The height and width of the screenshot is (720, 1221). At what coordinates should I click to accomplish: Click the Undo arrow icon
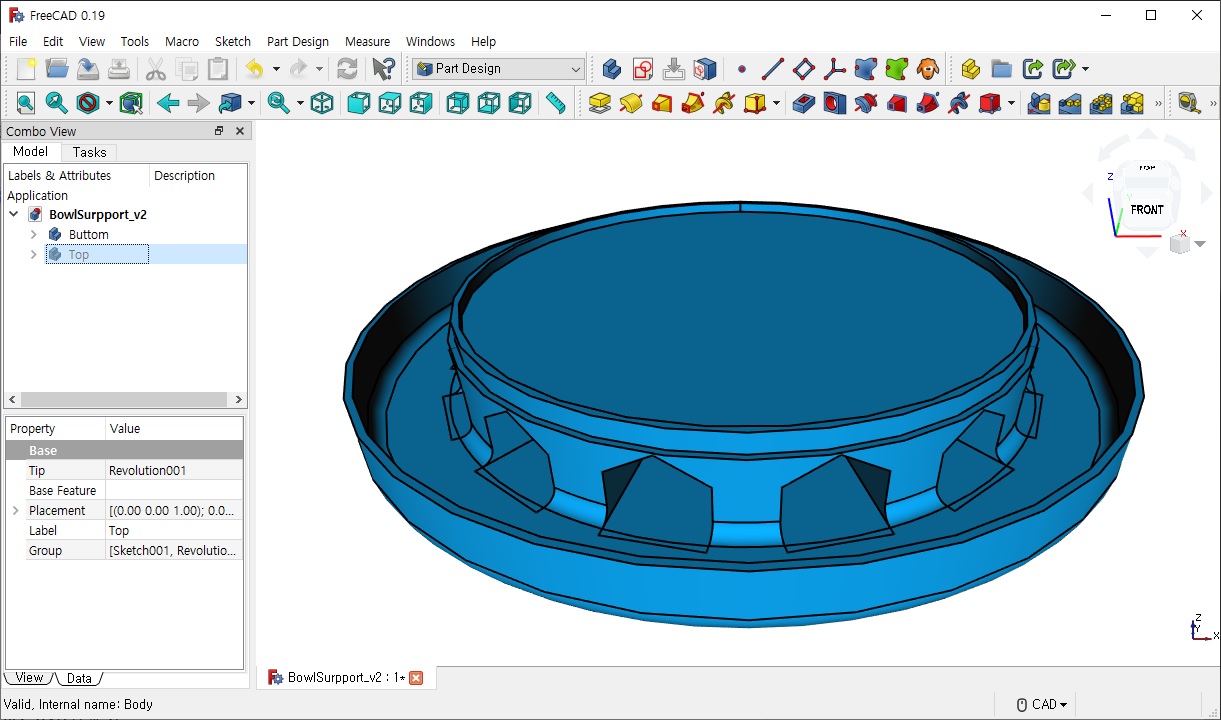point(254,69)
